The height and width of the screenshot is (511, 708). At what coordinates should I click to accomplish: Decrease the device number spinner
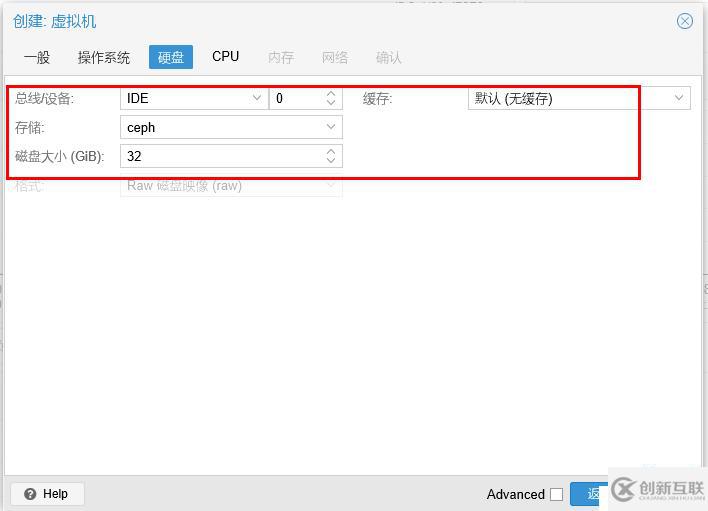tap(331, 103)
